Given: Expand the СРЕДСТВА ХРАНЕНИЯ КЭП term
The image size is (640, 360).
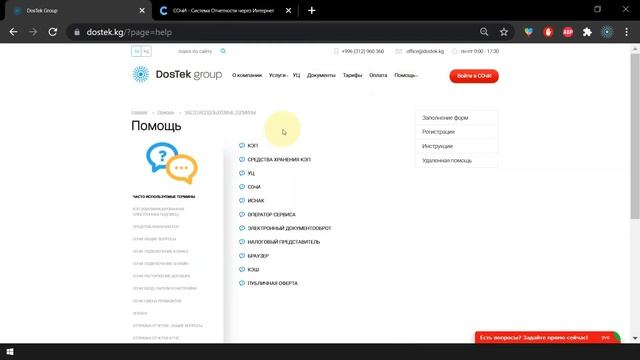Looking at the screenshot, I should [x=279, y=159].
